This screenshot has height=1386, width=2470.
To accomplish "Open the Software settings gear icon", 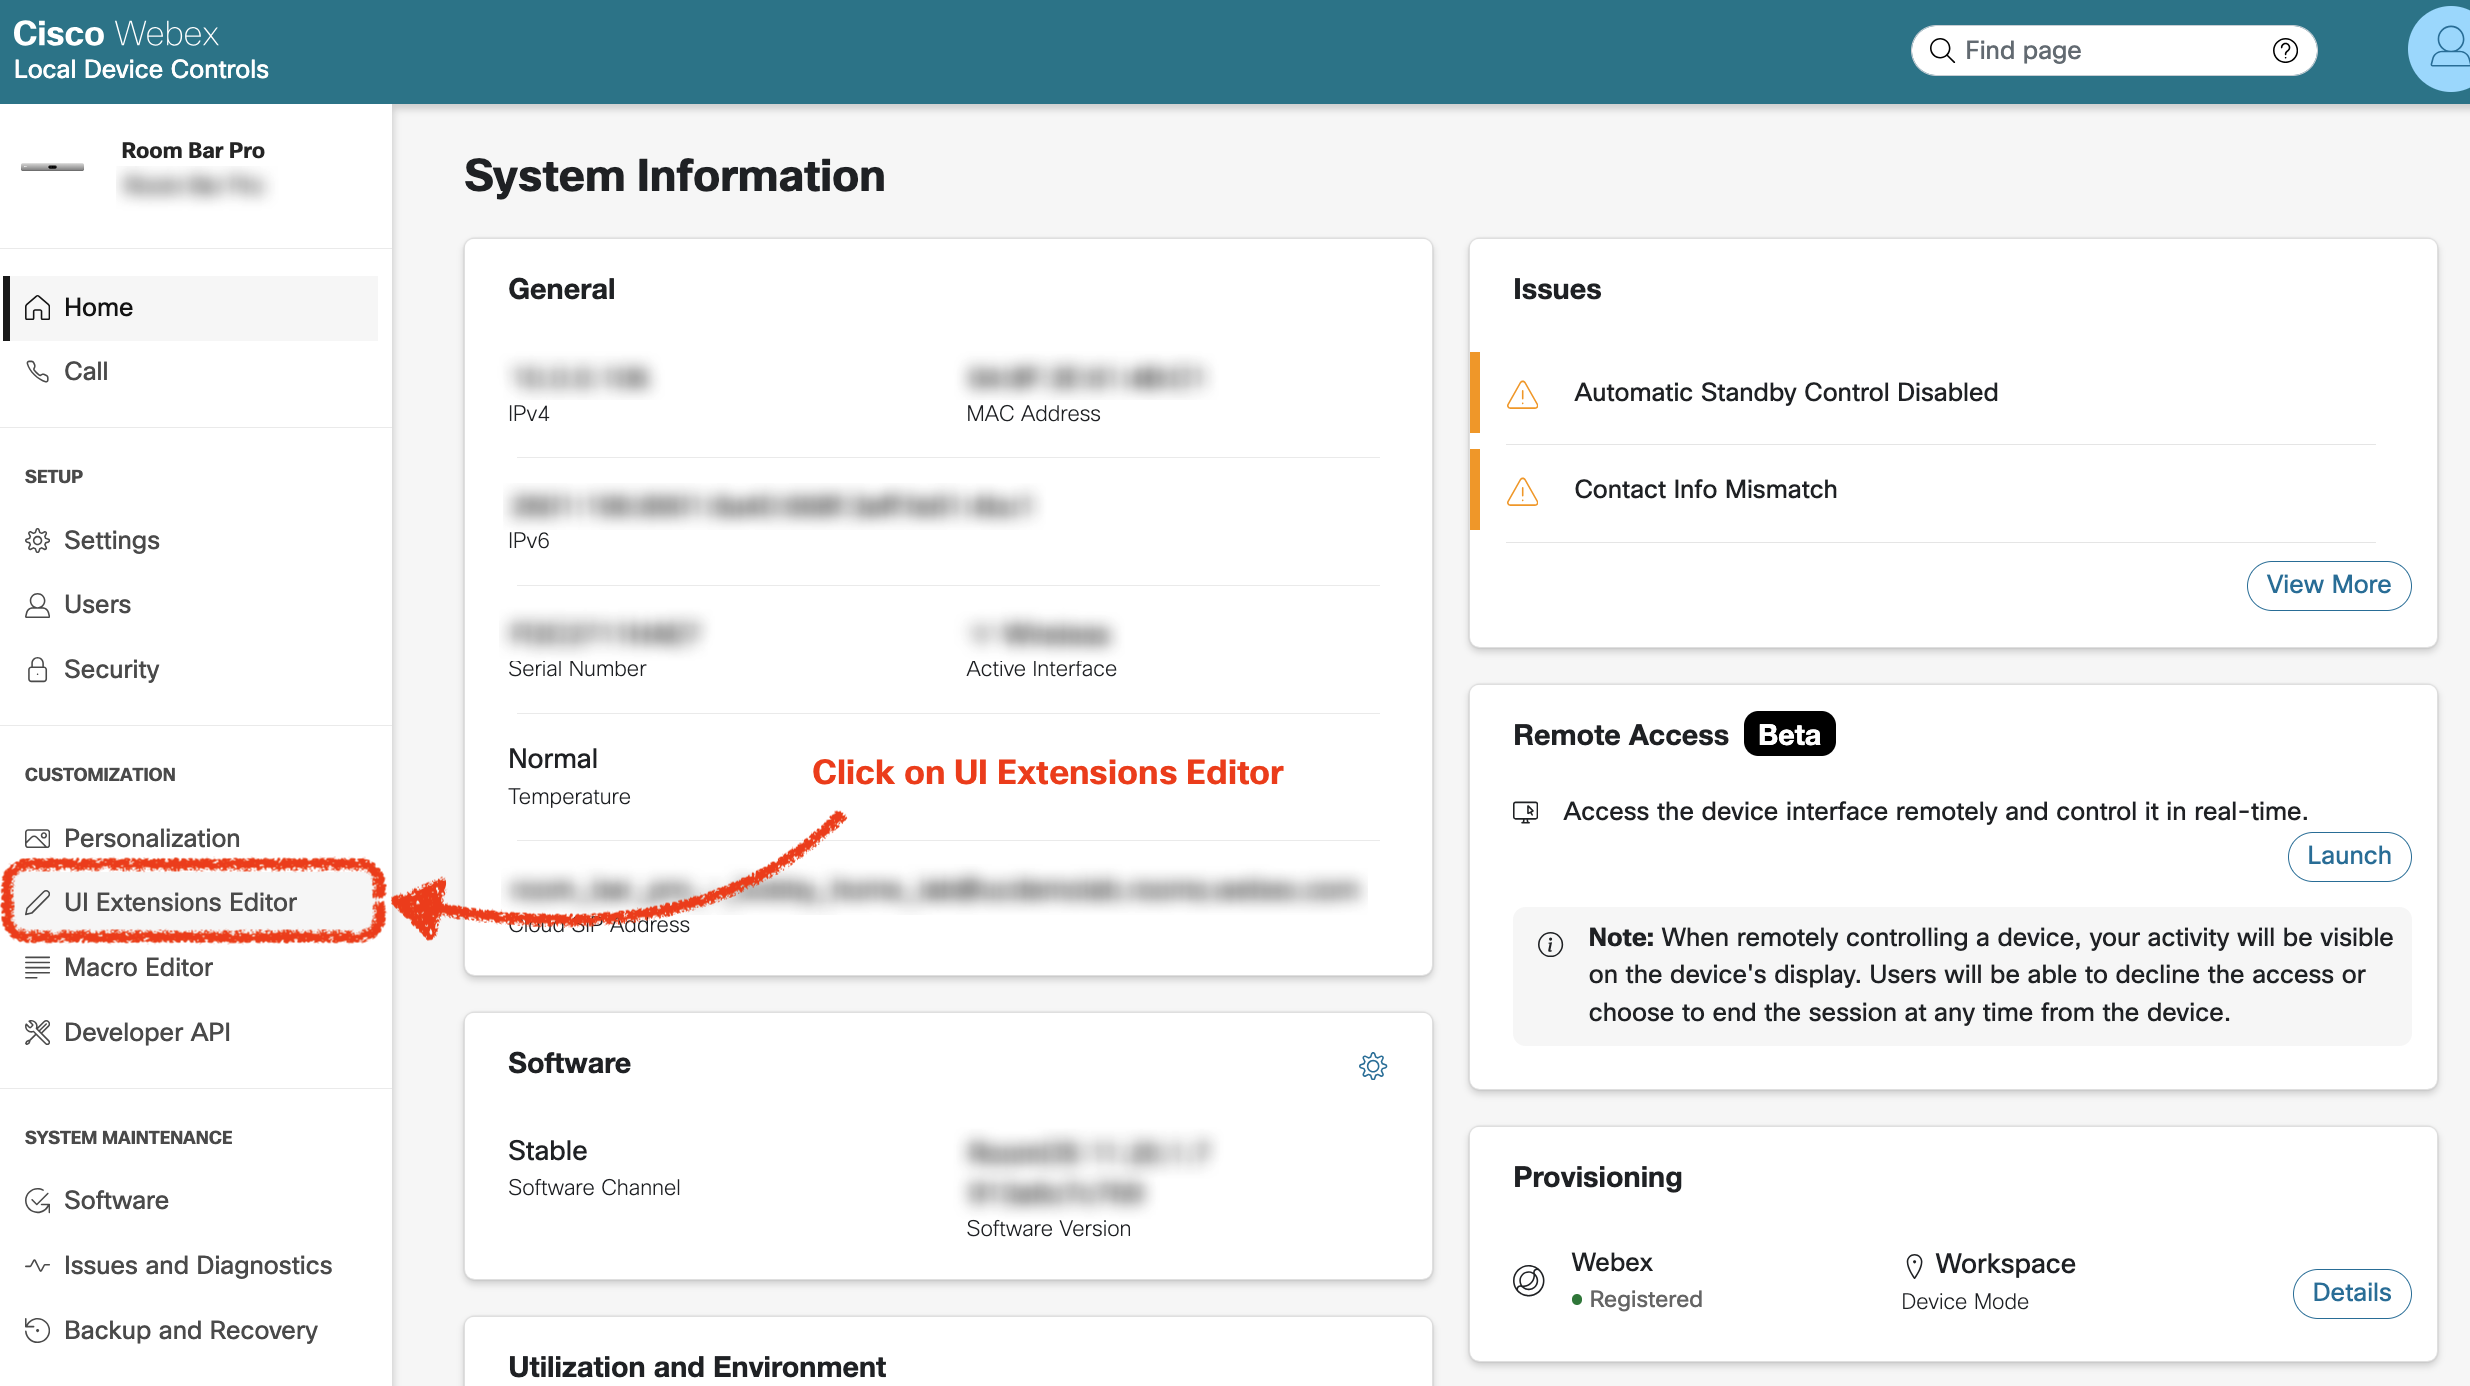I will click(1373, 1065).
